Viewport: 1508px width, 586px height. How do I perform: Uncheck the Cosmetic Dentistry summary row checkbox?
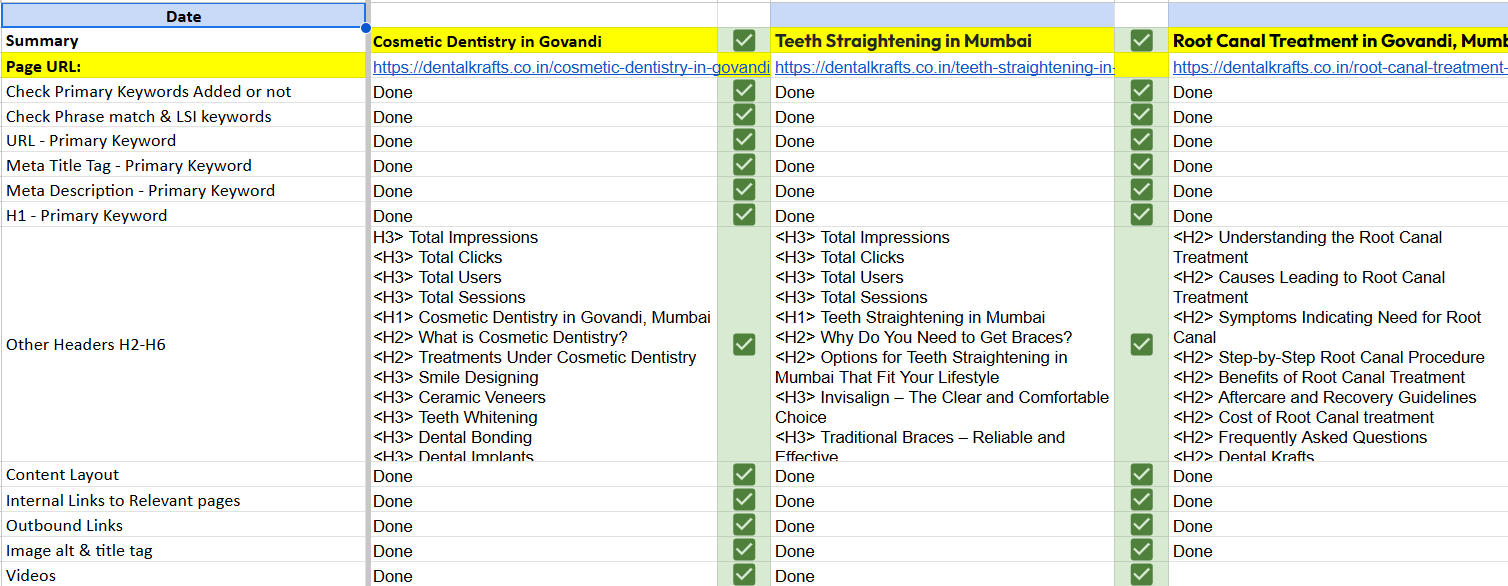click(744, 40)
